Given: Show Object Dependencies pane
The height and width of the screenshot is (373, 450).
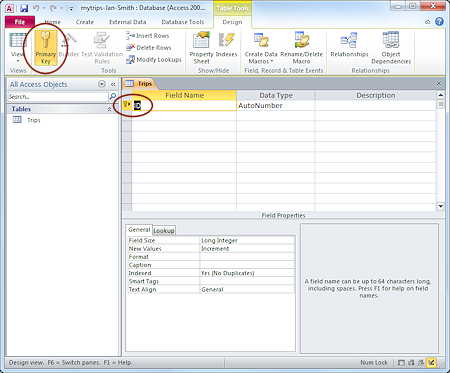Looking at the screenshot, I should pyautogui.click(x=391, y=48).
